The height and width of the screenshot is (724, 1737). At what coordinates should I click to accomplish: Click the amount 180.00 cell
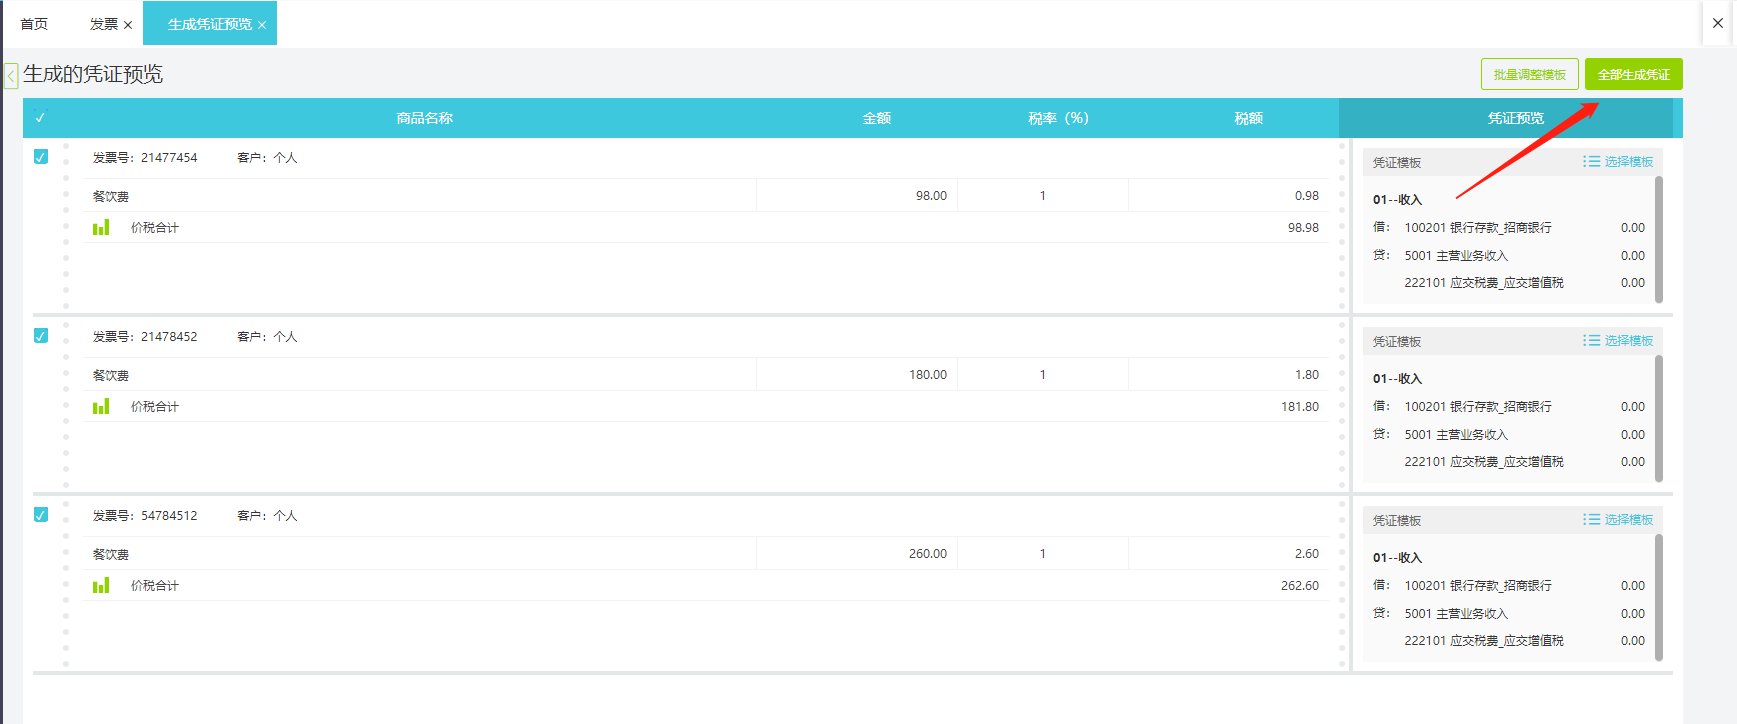[x=857, y=375]
